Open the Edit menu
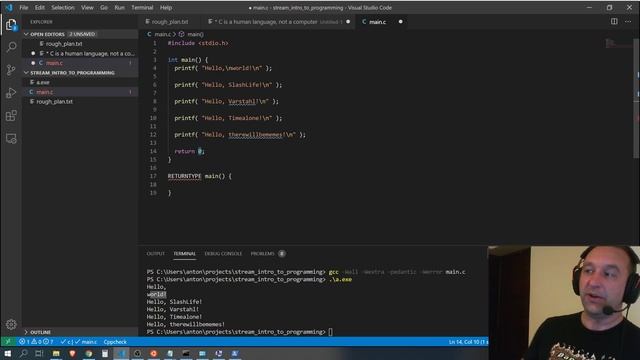 40,7
